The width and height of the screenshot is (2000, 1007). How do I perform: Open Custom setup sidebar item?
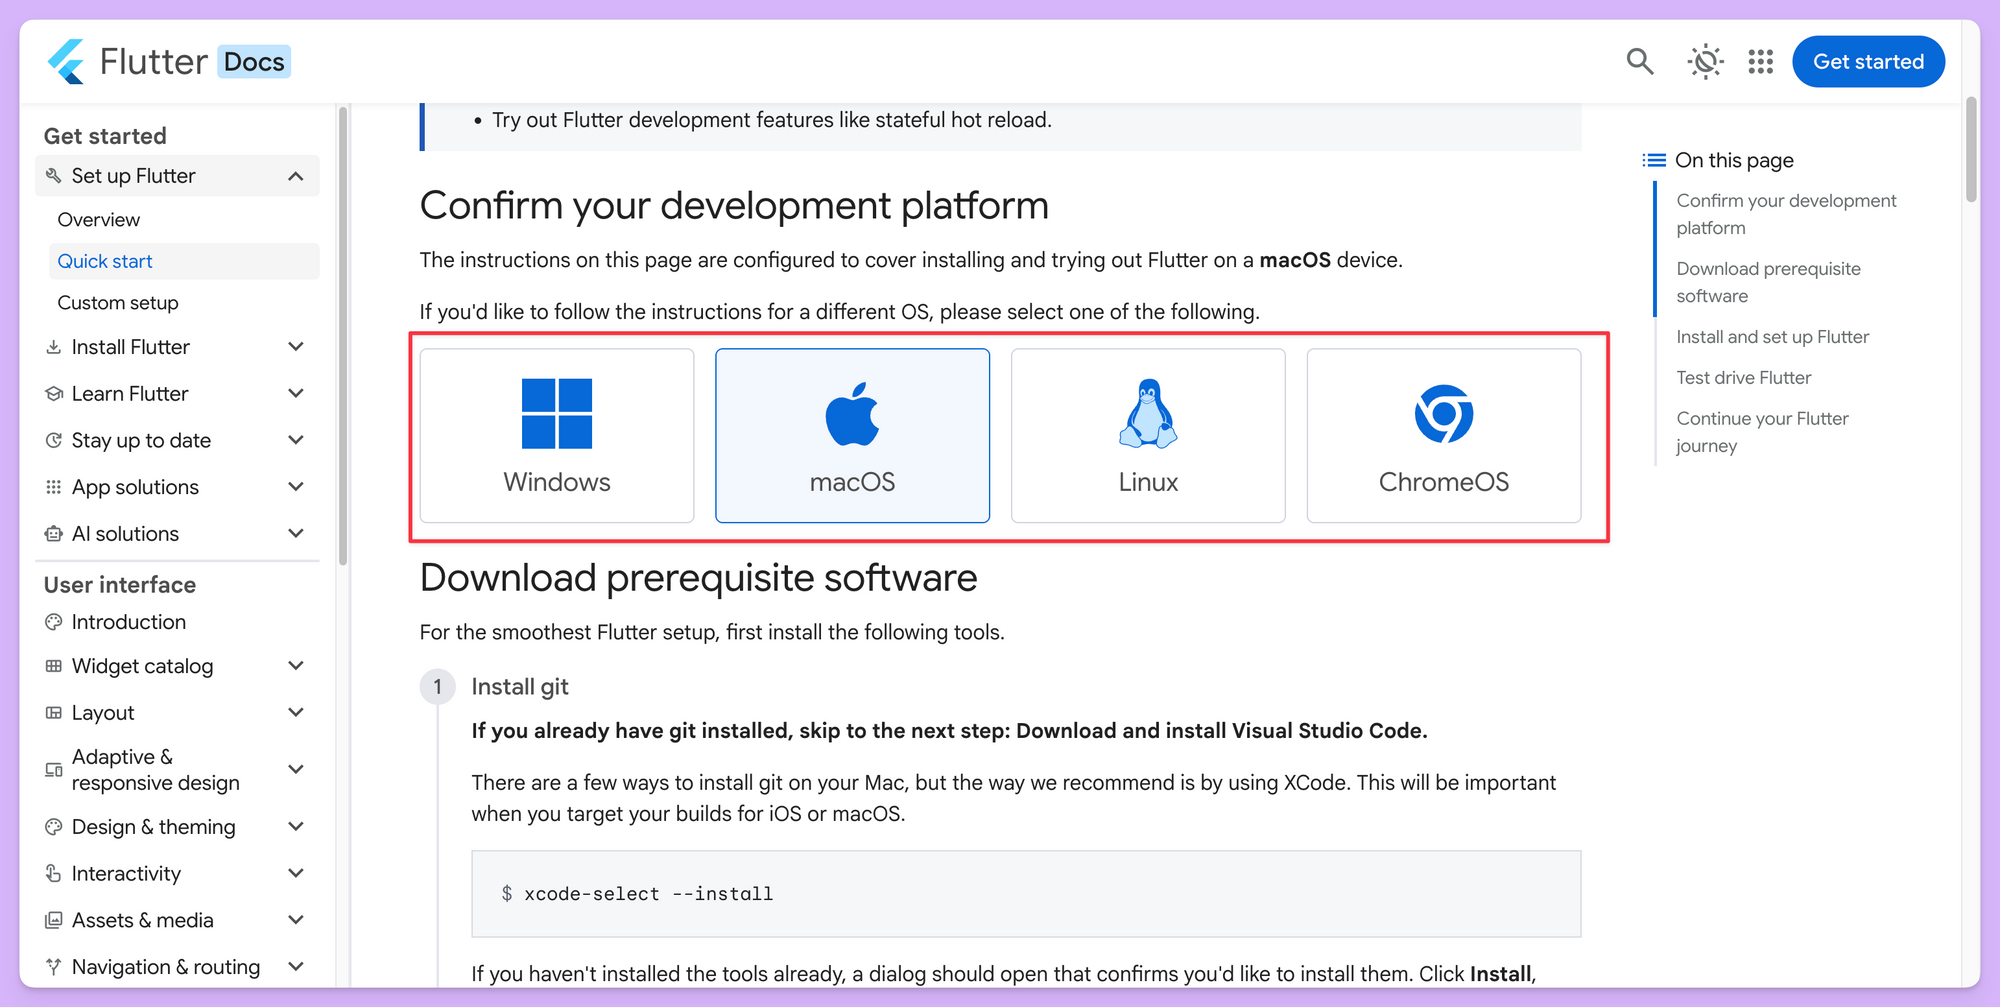118,303
